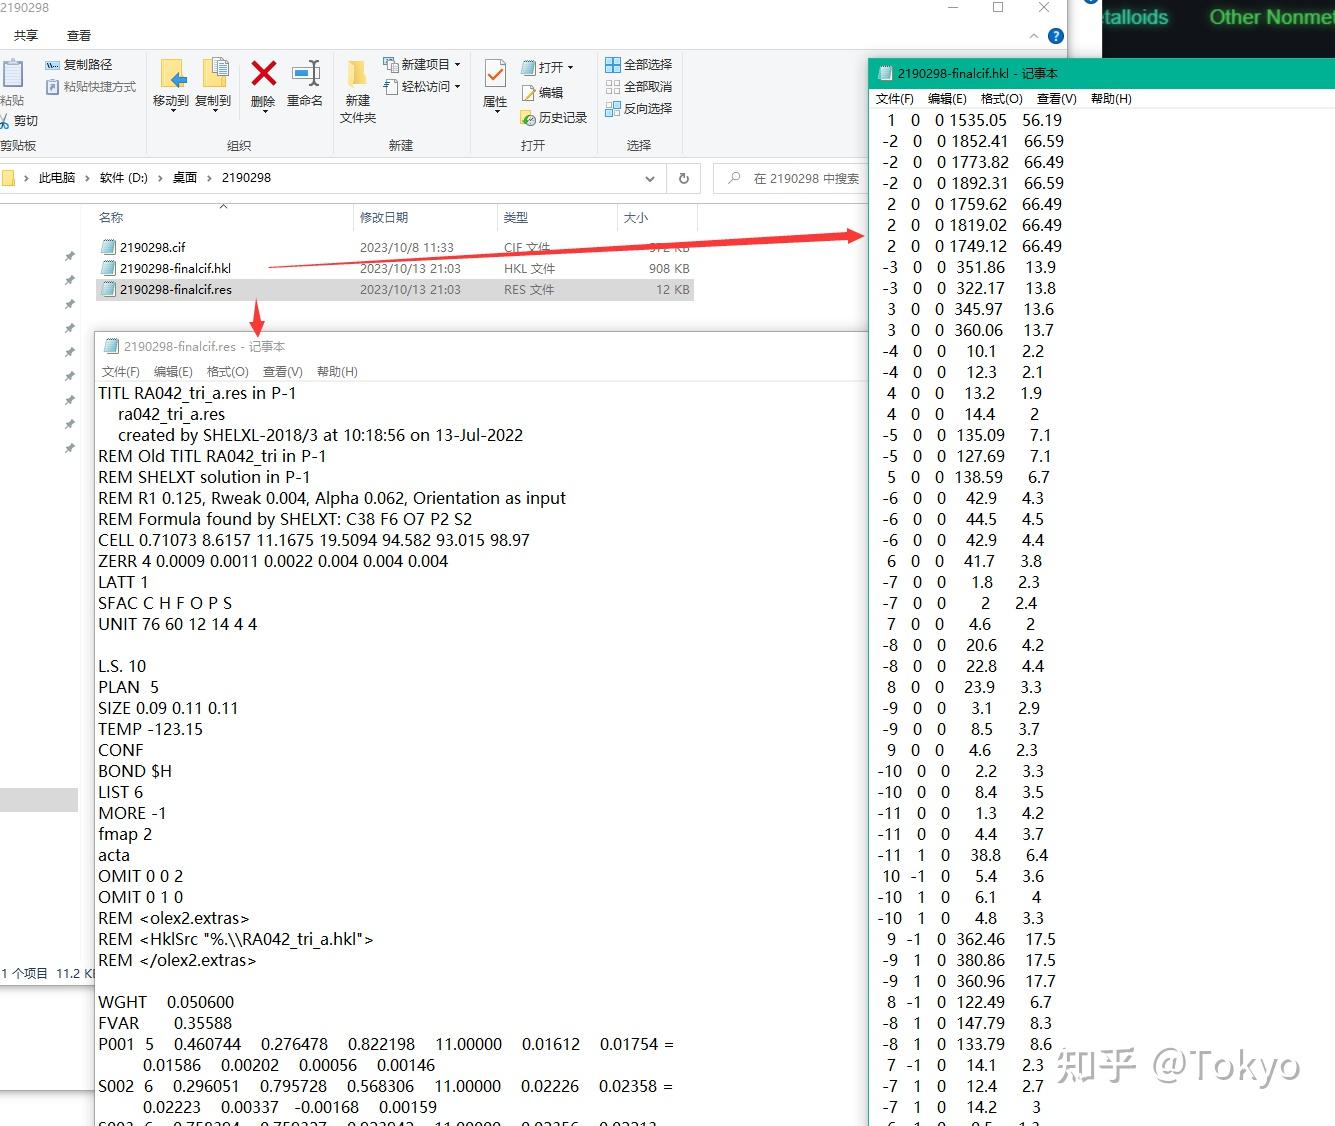Image resolution: width=1335 pixels, height=1126 pixels.
Task: Click Select all (全部选择) option
Action: pyautogui.click(x=638, y=65)
